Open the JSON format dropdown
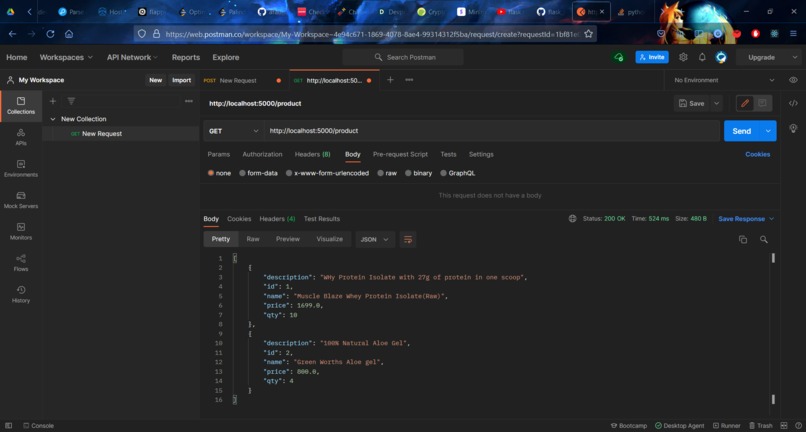Viewport: 806px width, 432px height. pyautogui.click(x=375, y=239)
